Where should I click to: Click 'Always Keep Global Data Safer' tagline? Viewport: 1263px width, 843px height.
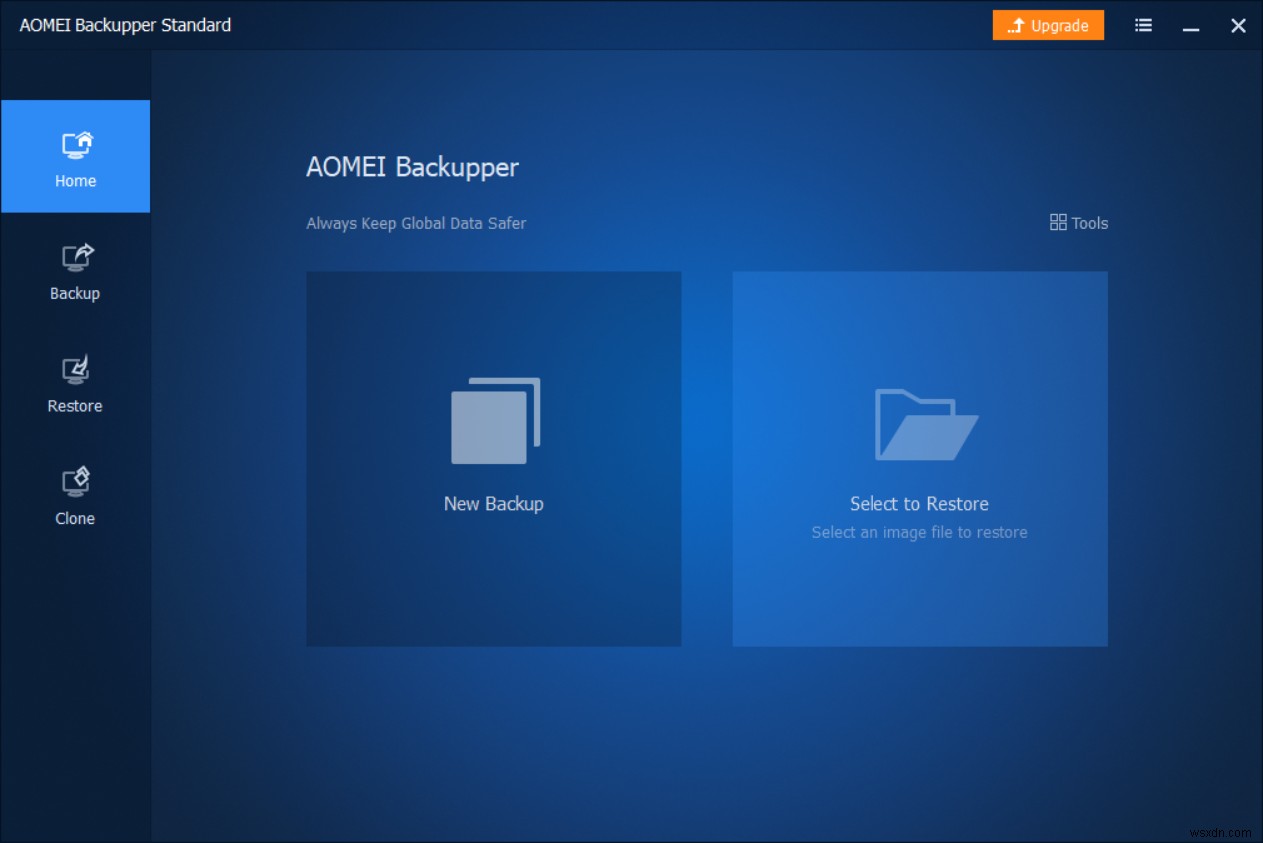416,223
